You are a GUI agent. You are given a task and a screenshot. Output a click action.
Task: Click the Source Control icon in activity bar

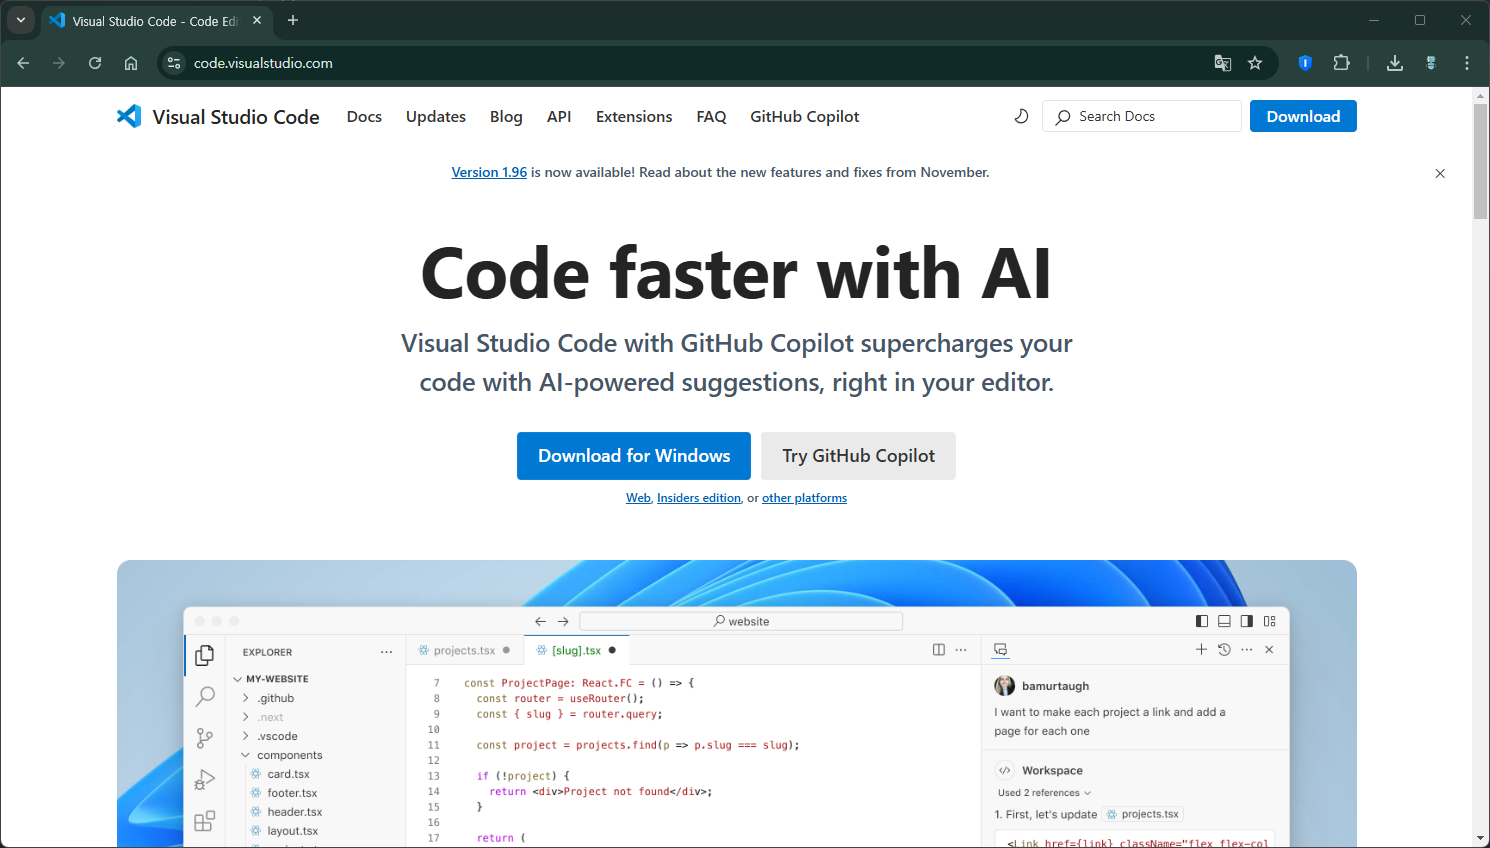pos(205,738)
